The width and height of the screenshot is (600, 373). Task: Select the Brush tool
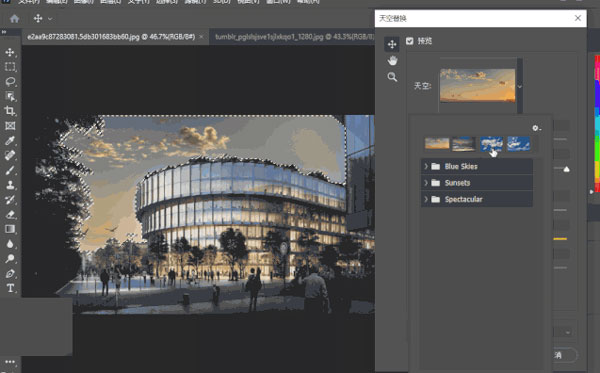[10, 170]
